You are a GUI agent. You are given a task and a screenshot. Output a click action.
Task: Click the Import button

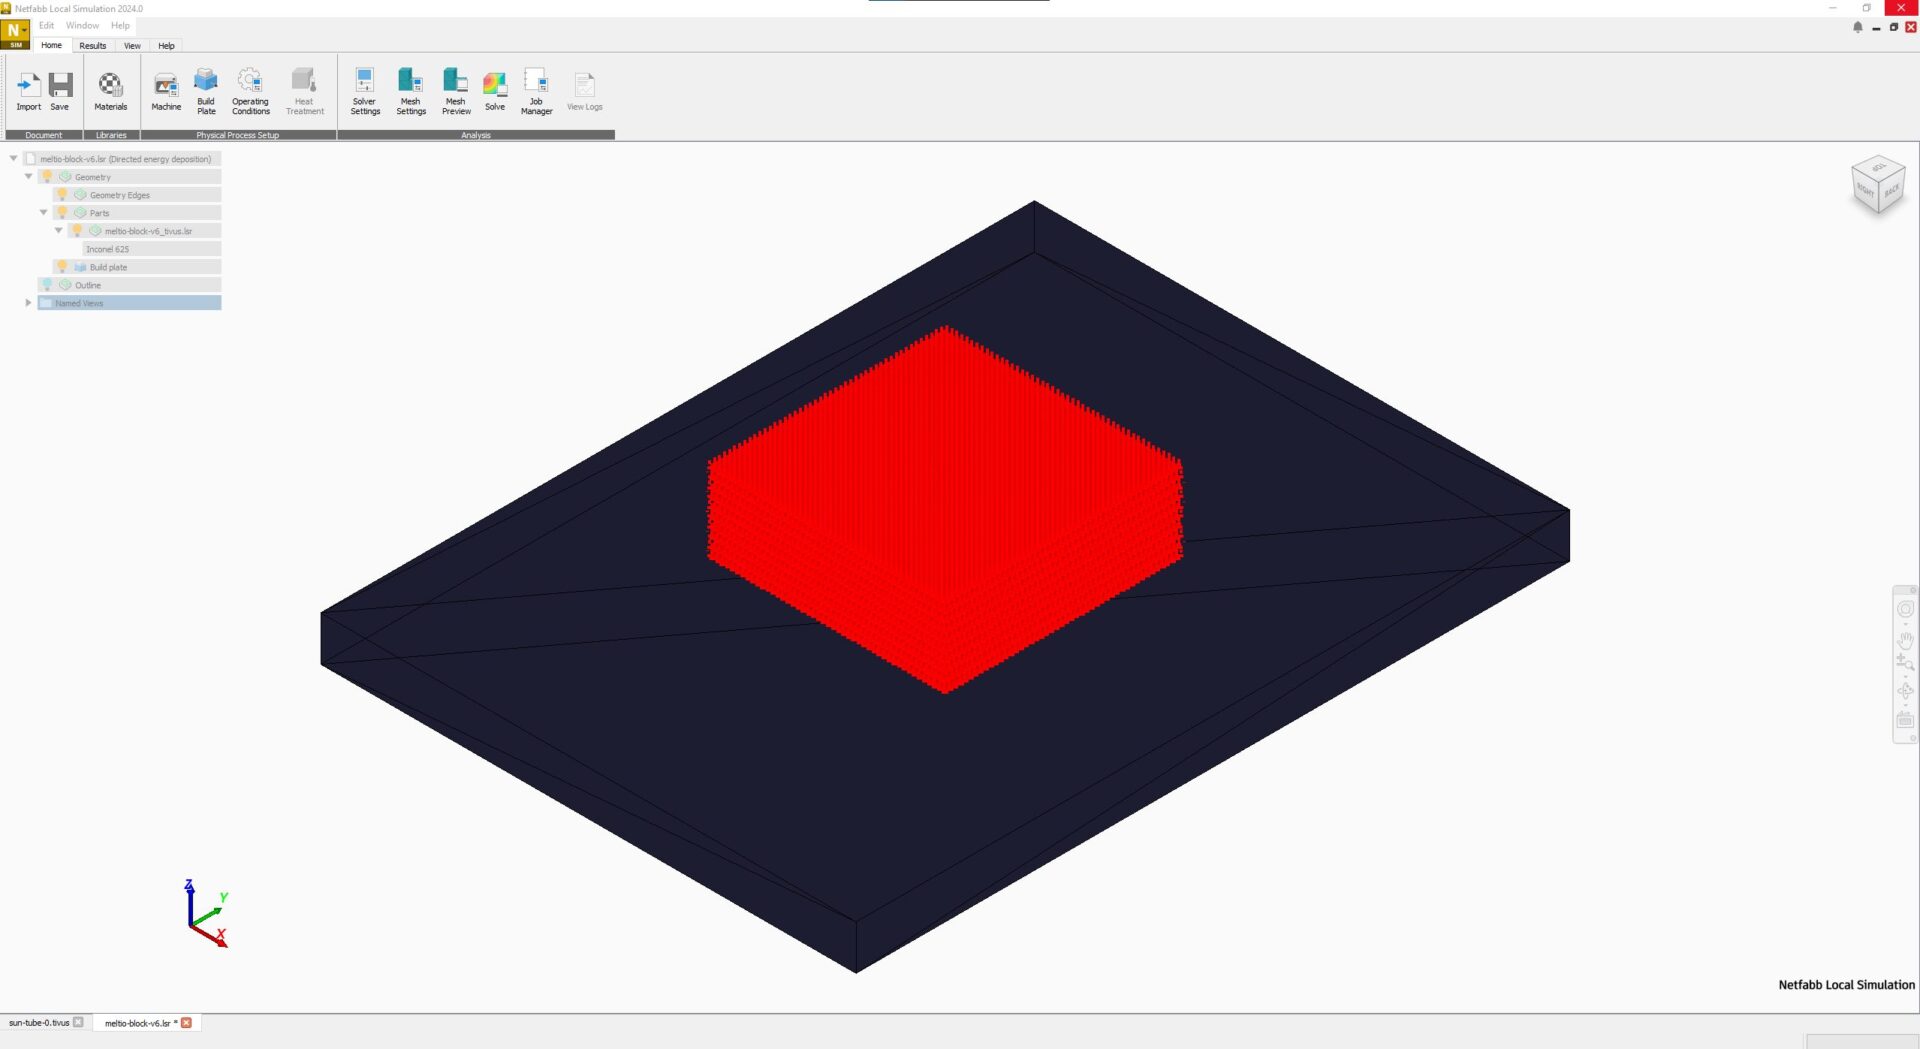click(29, 88)
